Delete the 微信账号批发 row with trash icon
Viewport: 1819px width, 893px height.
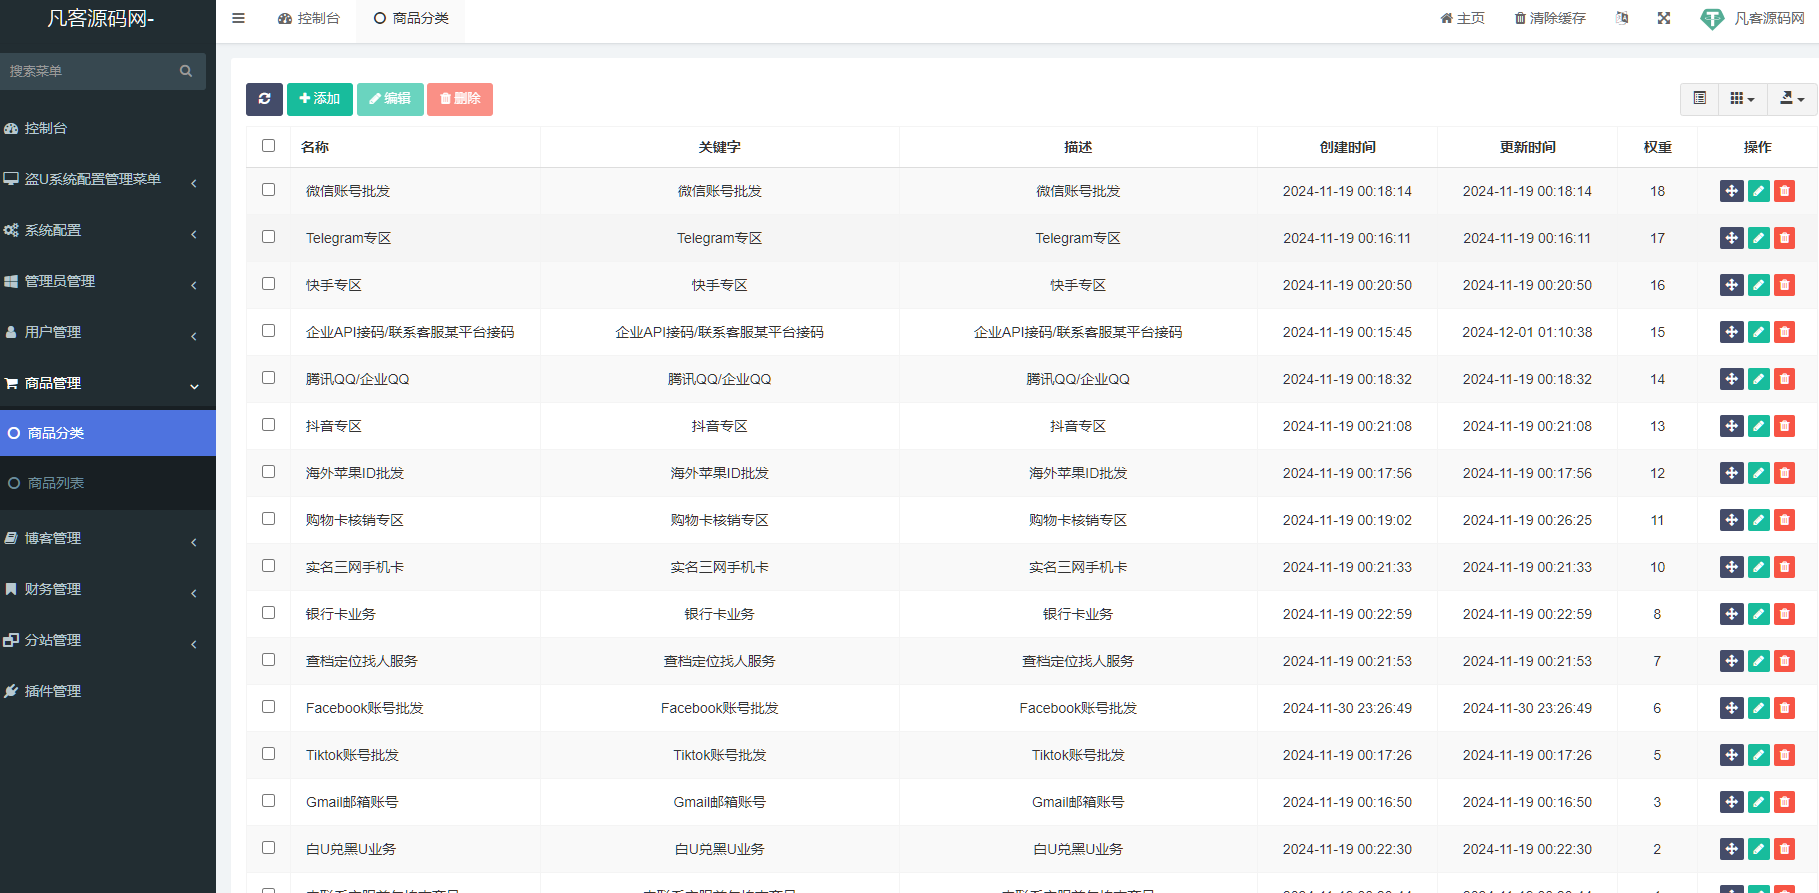[x=1784, y=191]
